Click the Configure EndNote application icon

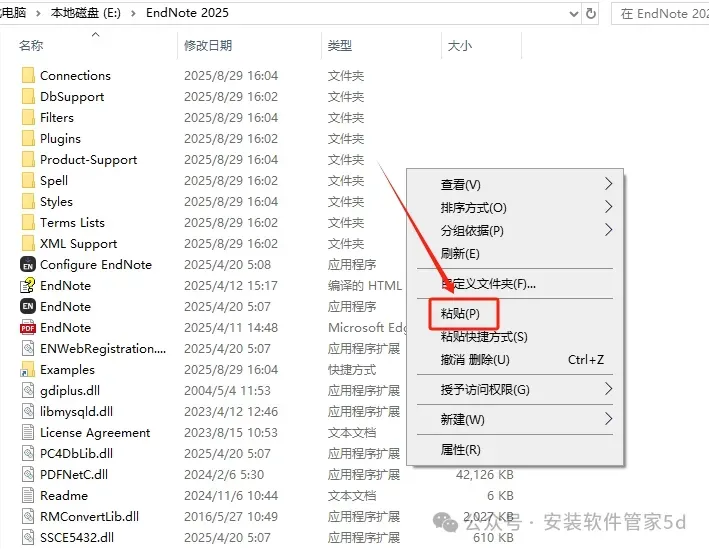[28, 264]
